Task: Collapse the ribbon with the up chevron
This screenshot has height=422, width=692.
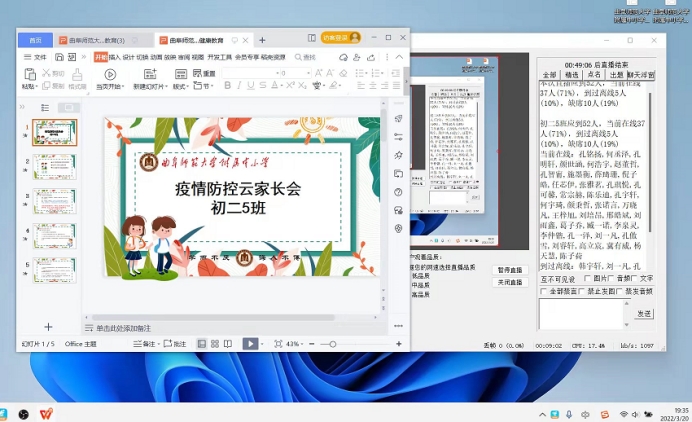Action: (x=399, y=57)
